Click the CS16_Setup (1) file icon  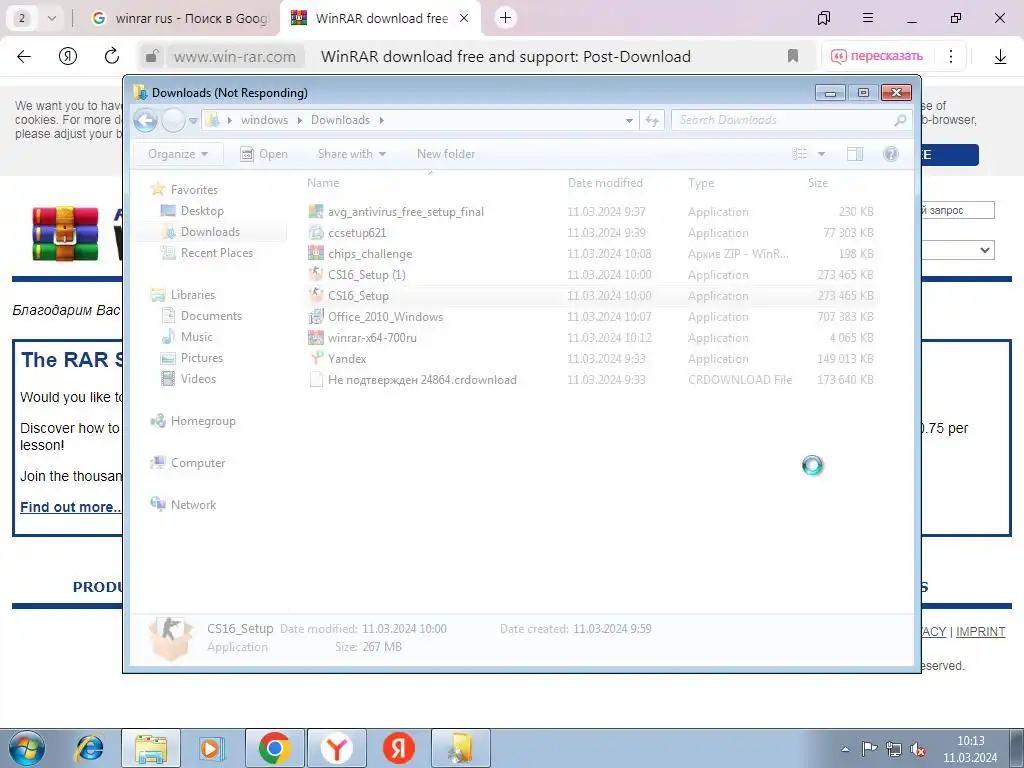coord(316,274)
